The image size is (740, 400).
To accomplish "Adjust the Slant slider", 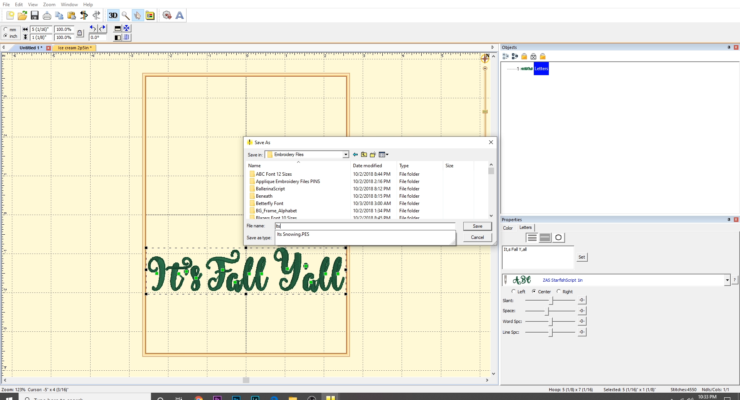I will pyautogui.click(x=550, y=300).
